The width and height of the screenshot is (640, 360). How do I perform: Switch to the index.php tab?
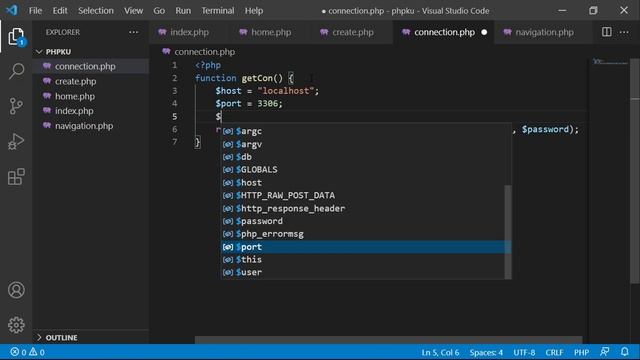[x=189, y=32]
